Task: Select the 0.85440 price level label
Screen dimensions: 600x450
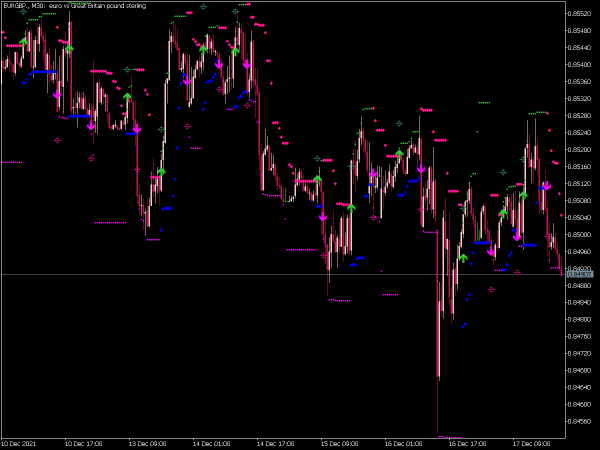Action: point(579,47)
